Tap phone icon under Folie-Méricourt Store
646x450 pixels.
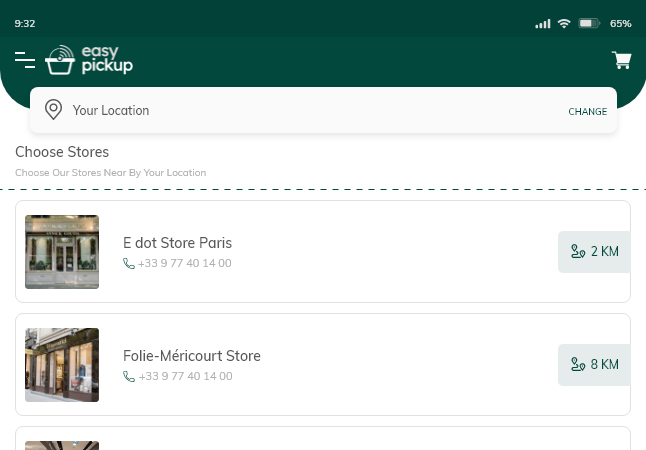coord(129,377)
